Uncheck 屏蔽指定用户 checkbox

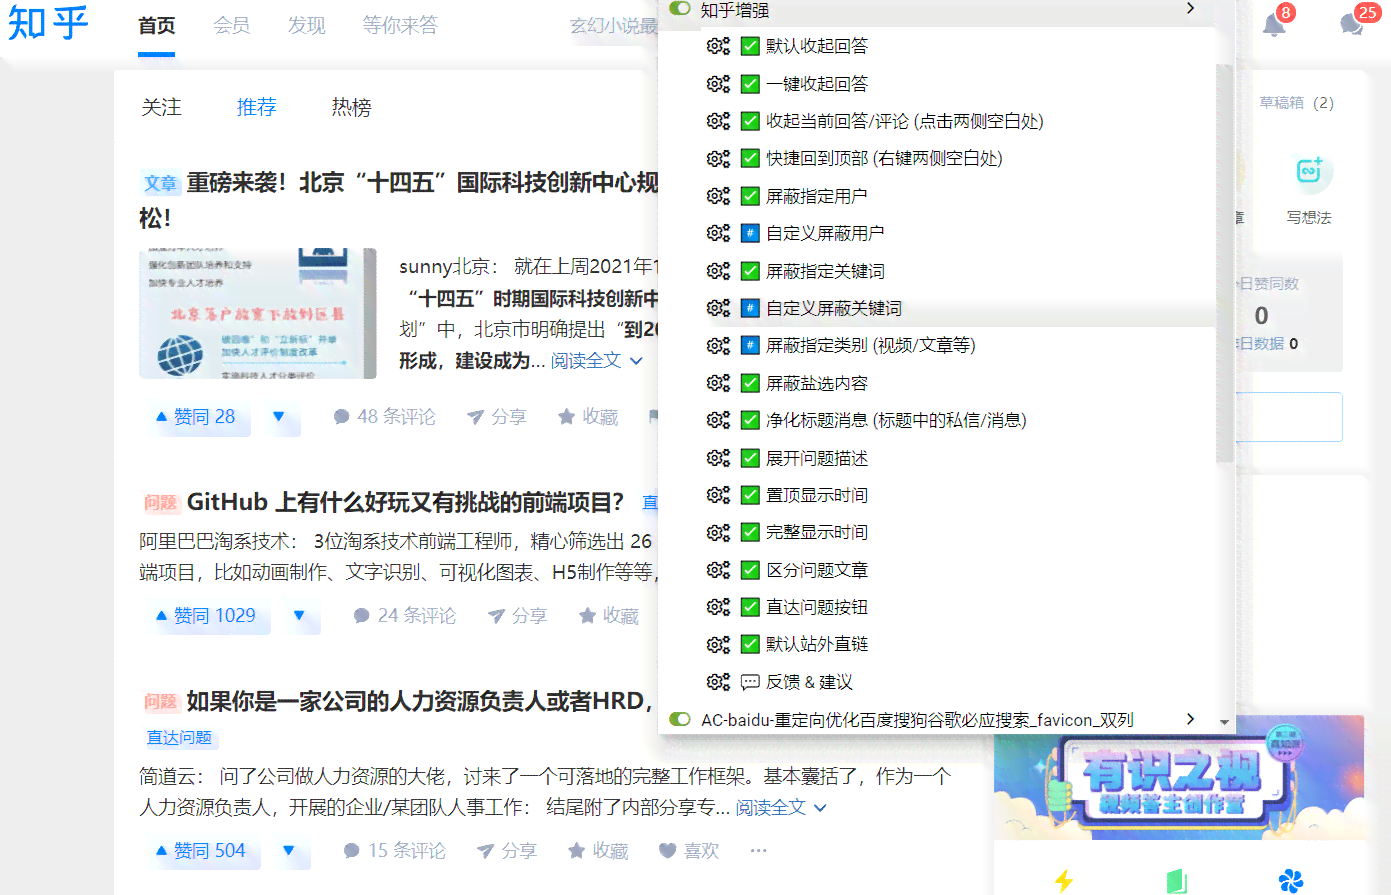click(x=750, y=196)
